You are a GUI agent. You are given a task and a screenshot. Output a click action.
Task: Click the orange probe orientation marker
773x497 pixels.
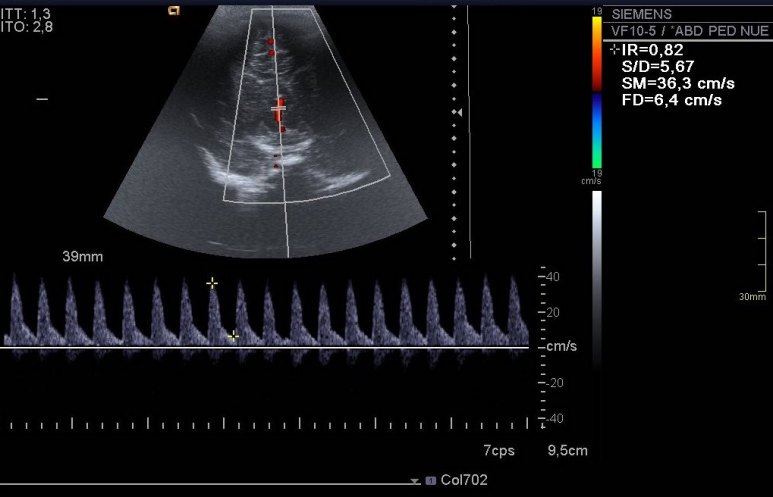[x=174, y=11]
